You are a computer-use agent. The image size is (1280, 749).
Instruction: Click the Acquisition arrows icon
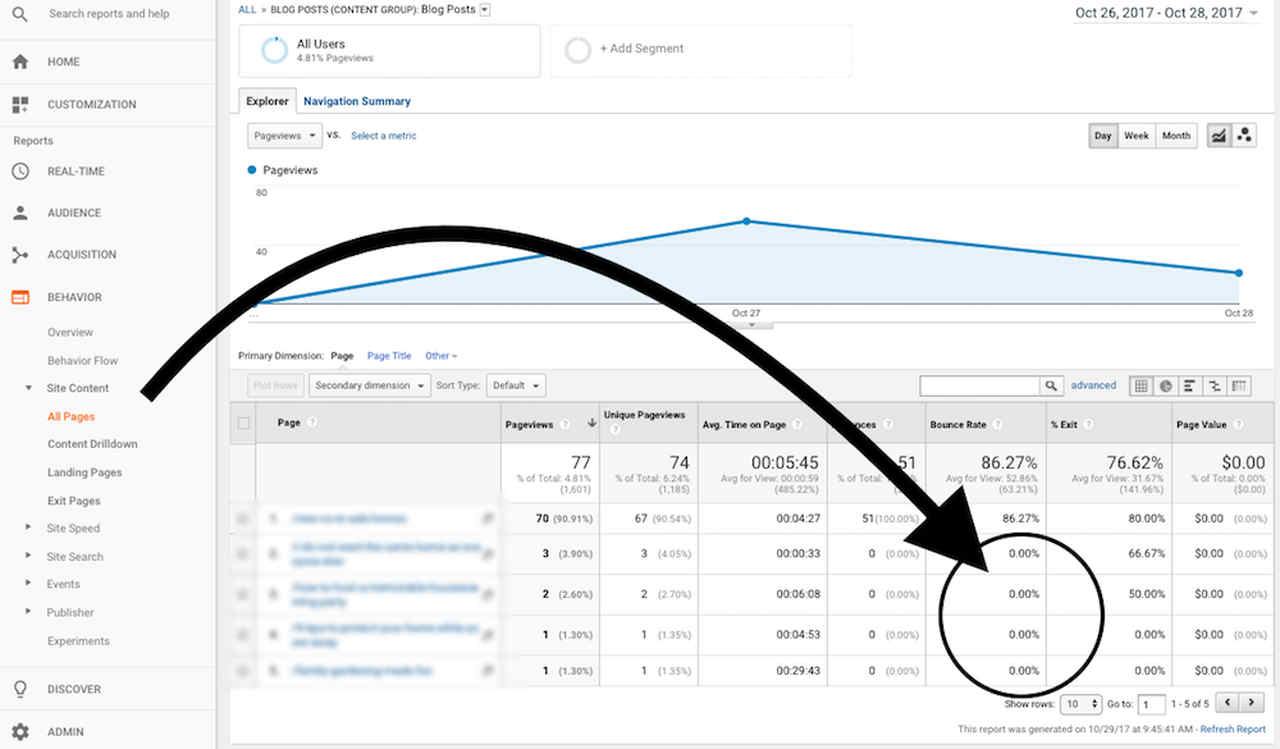pos(20,255)
